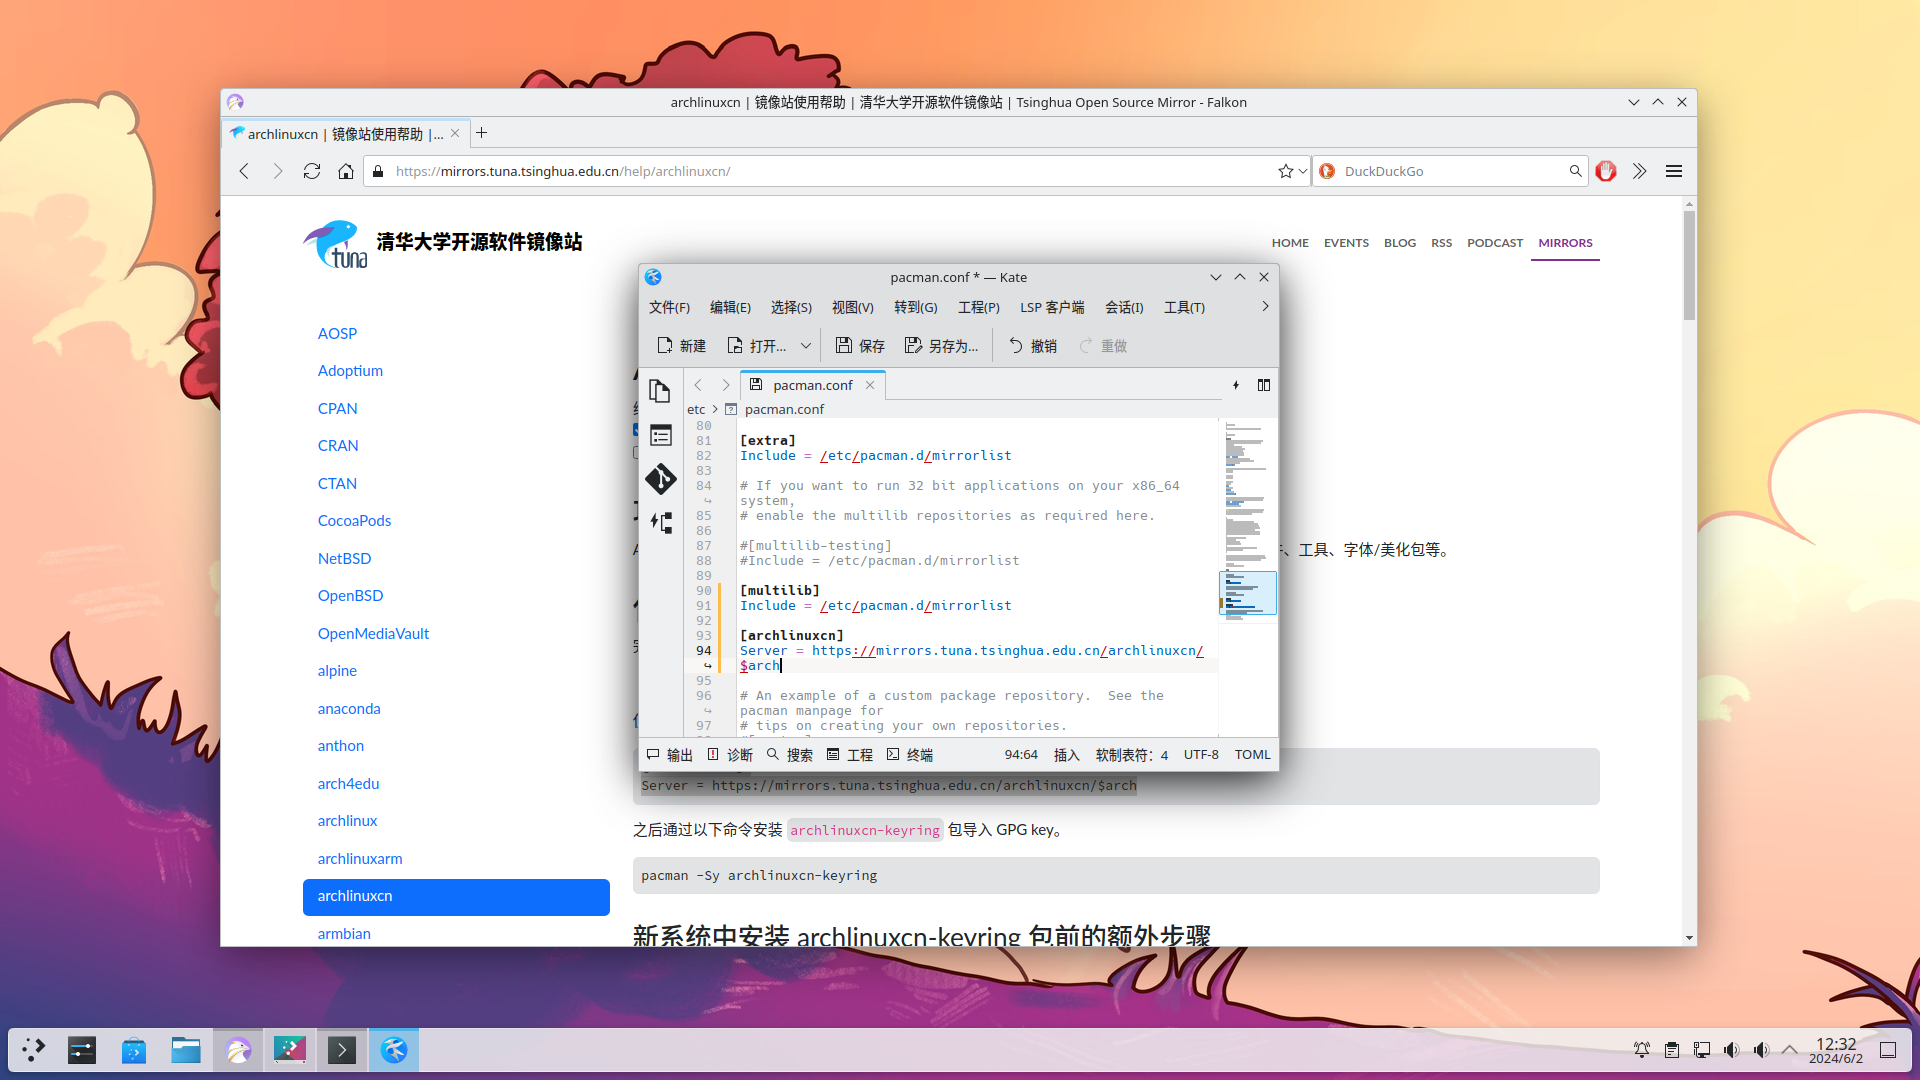The height and width of the screenshot is (1080, 1920).
Task: Click Falkon's reload page icon
Action: click(312, 171)
